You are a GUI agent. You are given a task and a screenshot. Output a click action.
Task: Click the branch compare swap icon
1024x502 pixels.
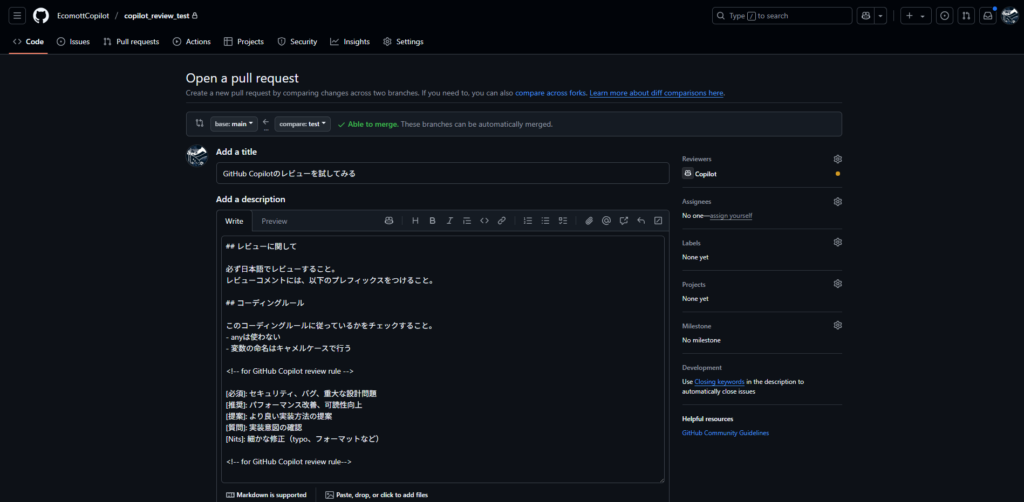click(199, 123)
